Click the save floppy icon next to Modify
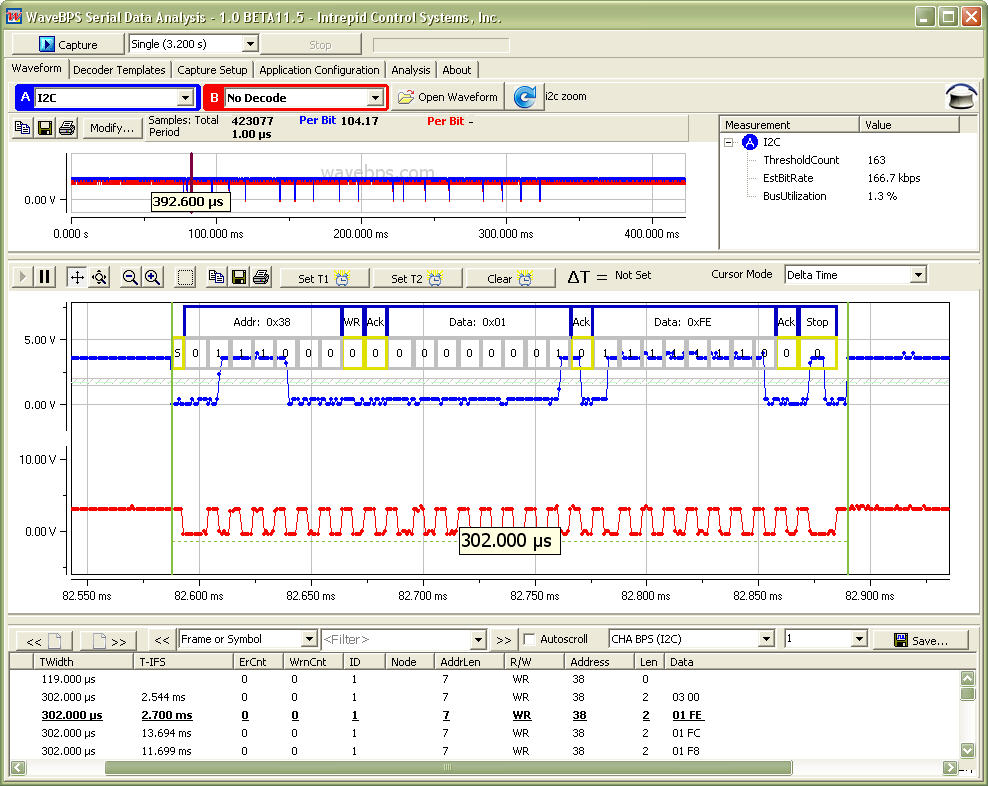 tap(45, 128)
